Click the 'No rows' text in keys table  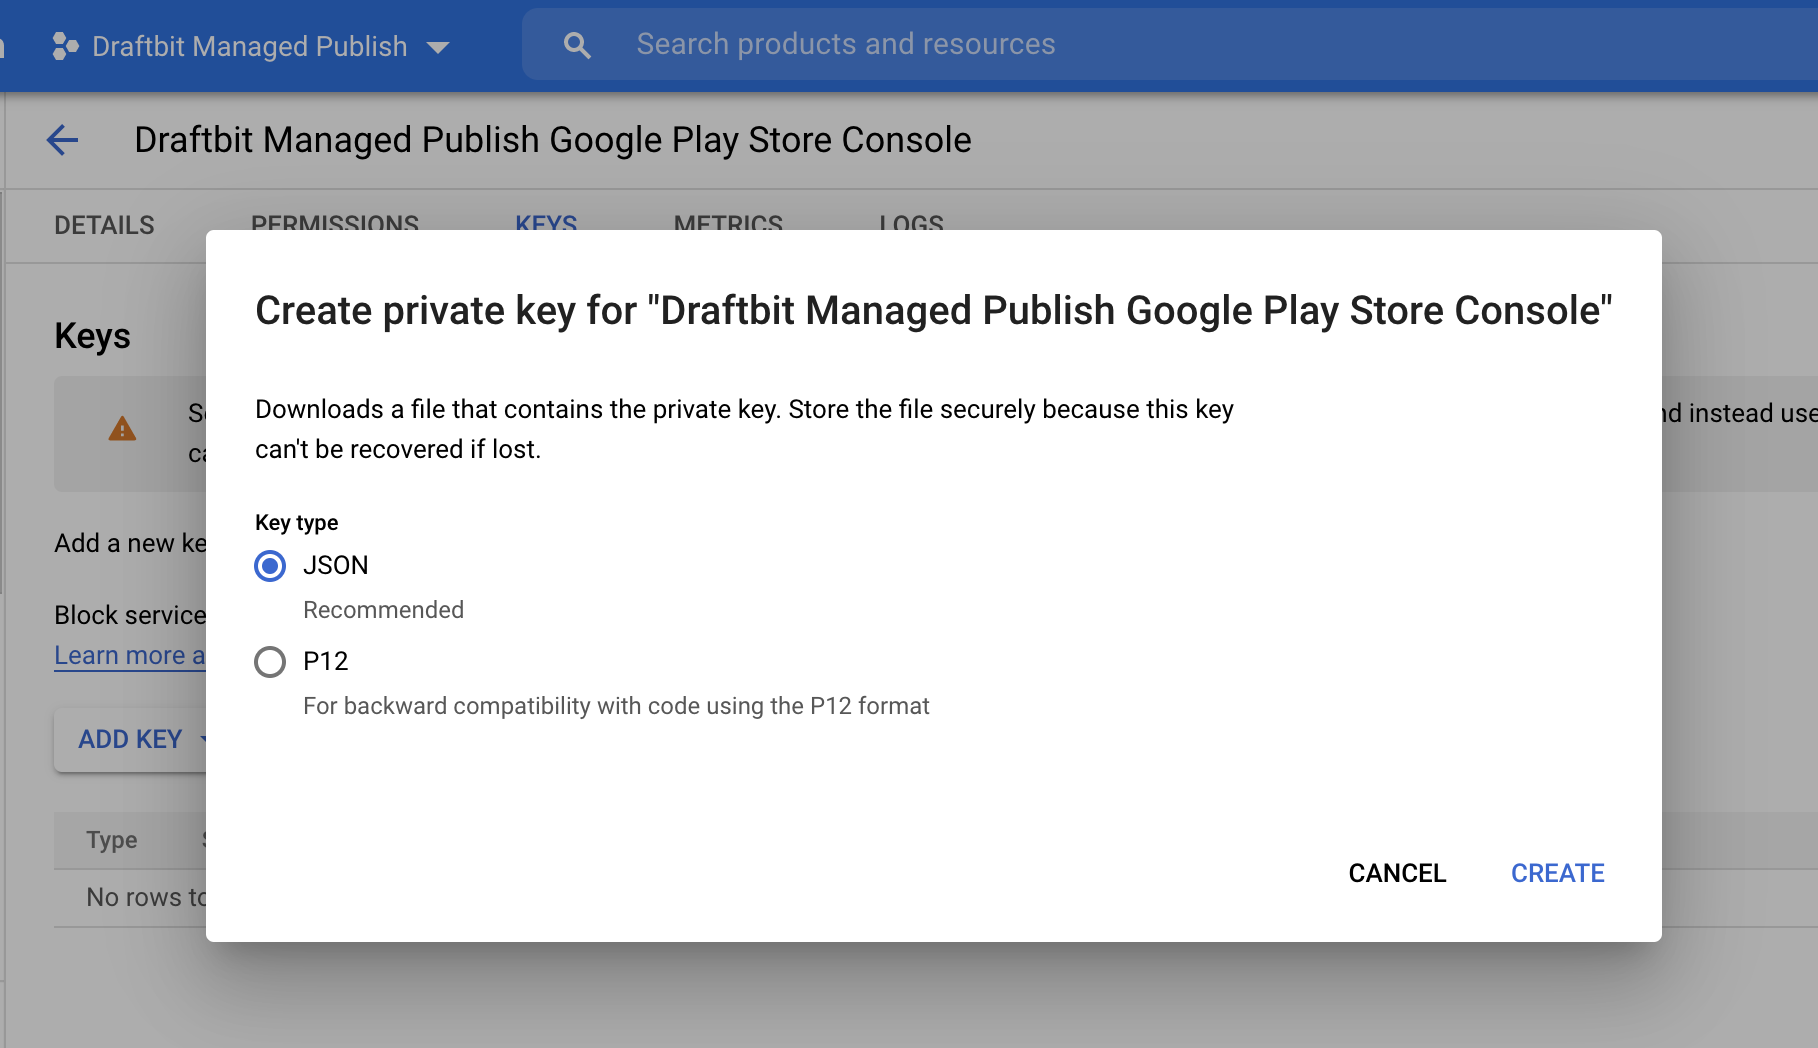click(146, 897)
